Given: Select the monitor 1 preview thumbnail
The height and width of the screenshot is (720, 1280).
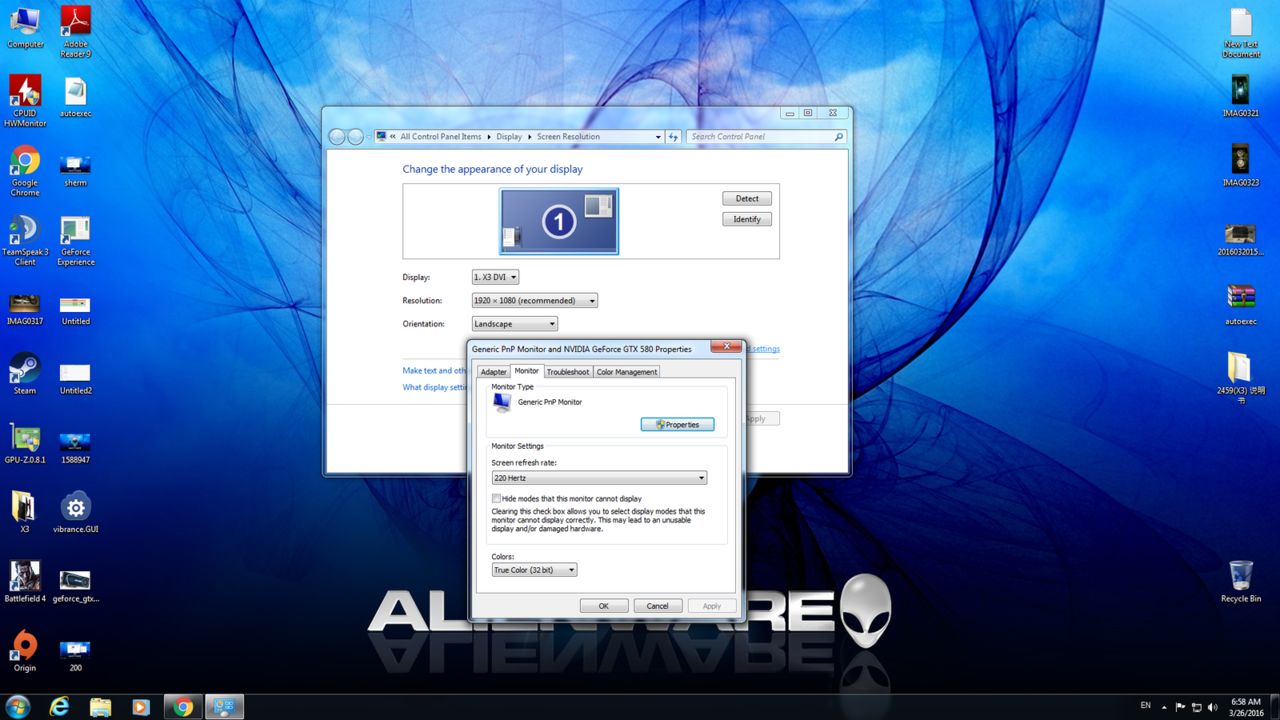Looking at the screenshot, I should 559,221.
